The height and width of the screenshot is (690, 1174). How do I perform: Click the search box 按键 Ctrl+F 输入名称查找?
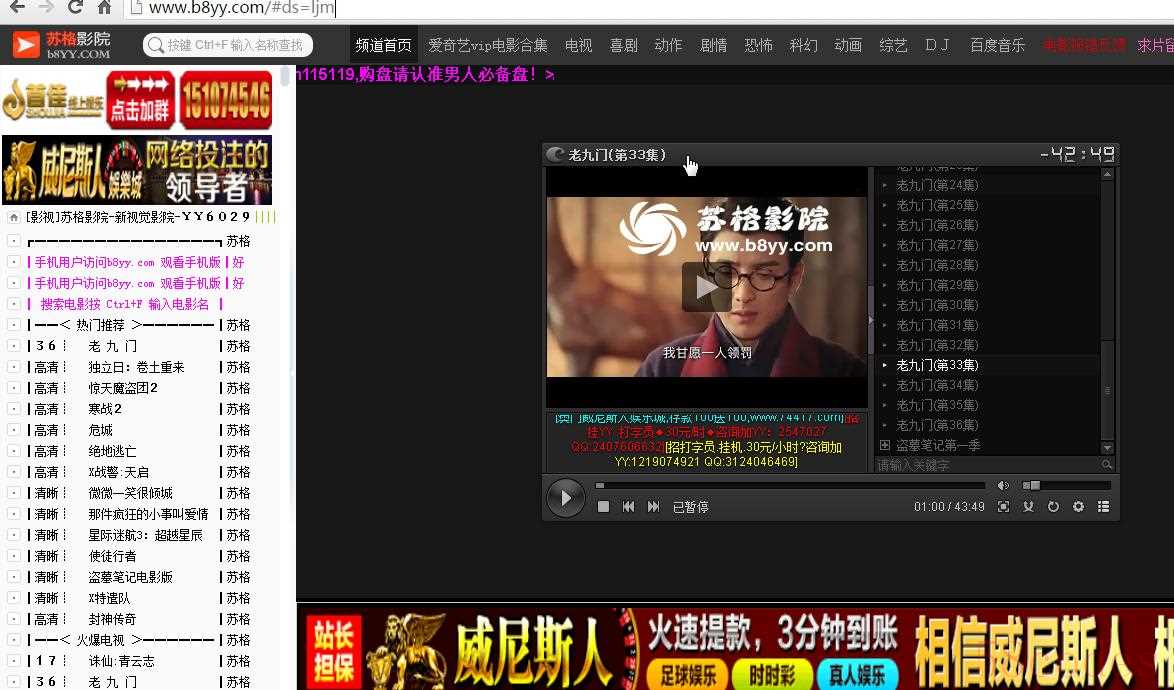(228, 45)
